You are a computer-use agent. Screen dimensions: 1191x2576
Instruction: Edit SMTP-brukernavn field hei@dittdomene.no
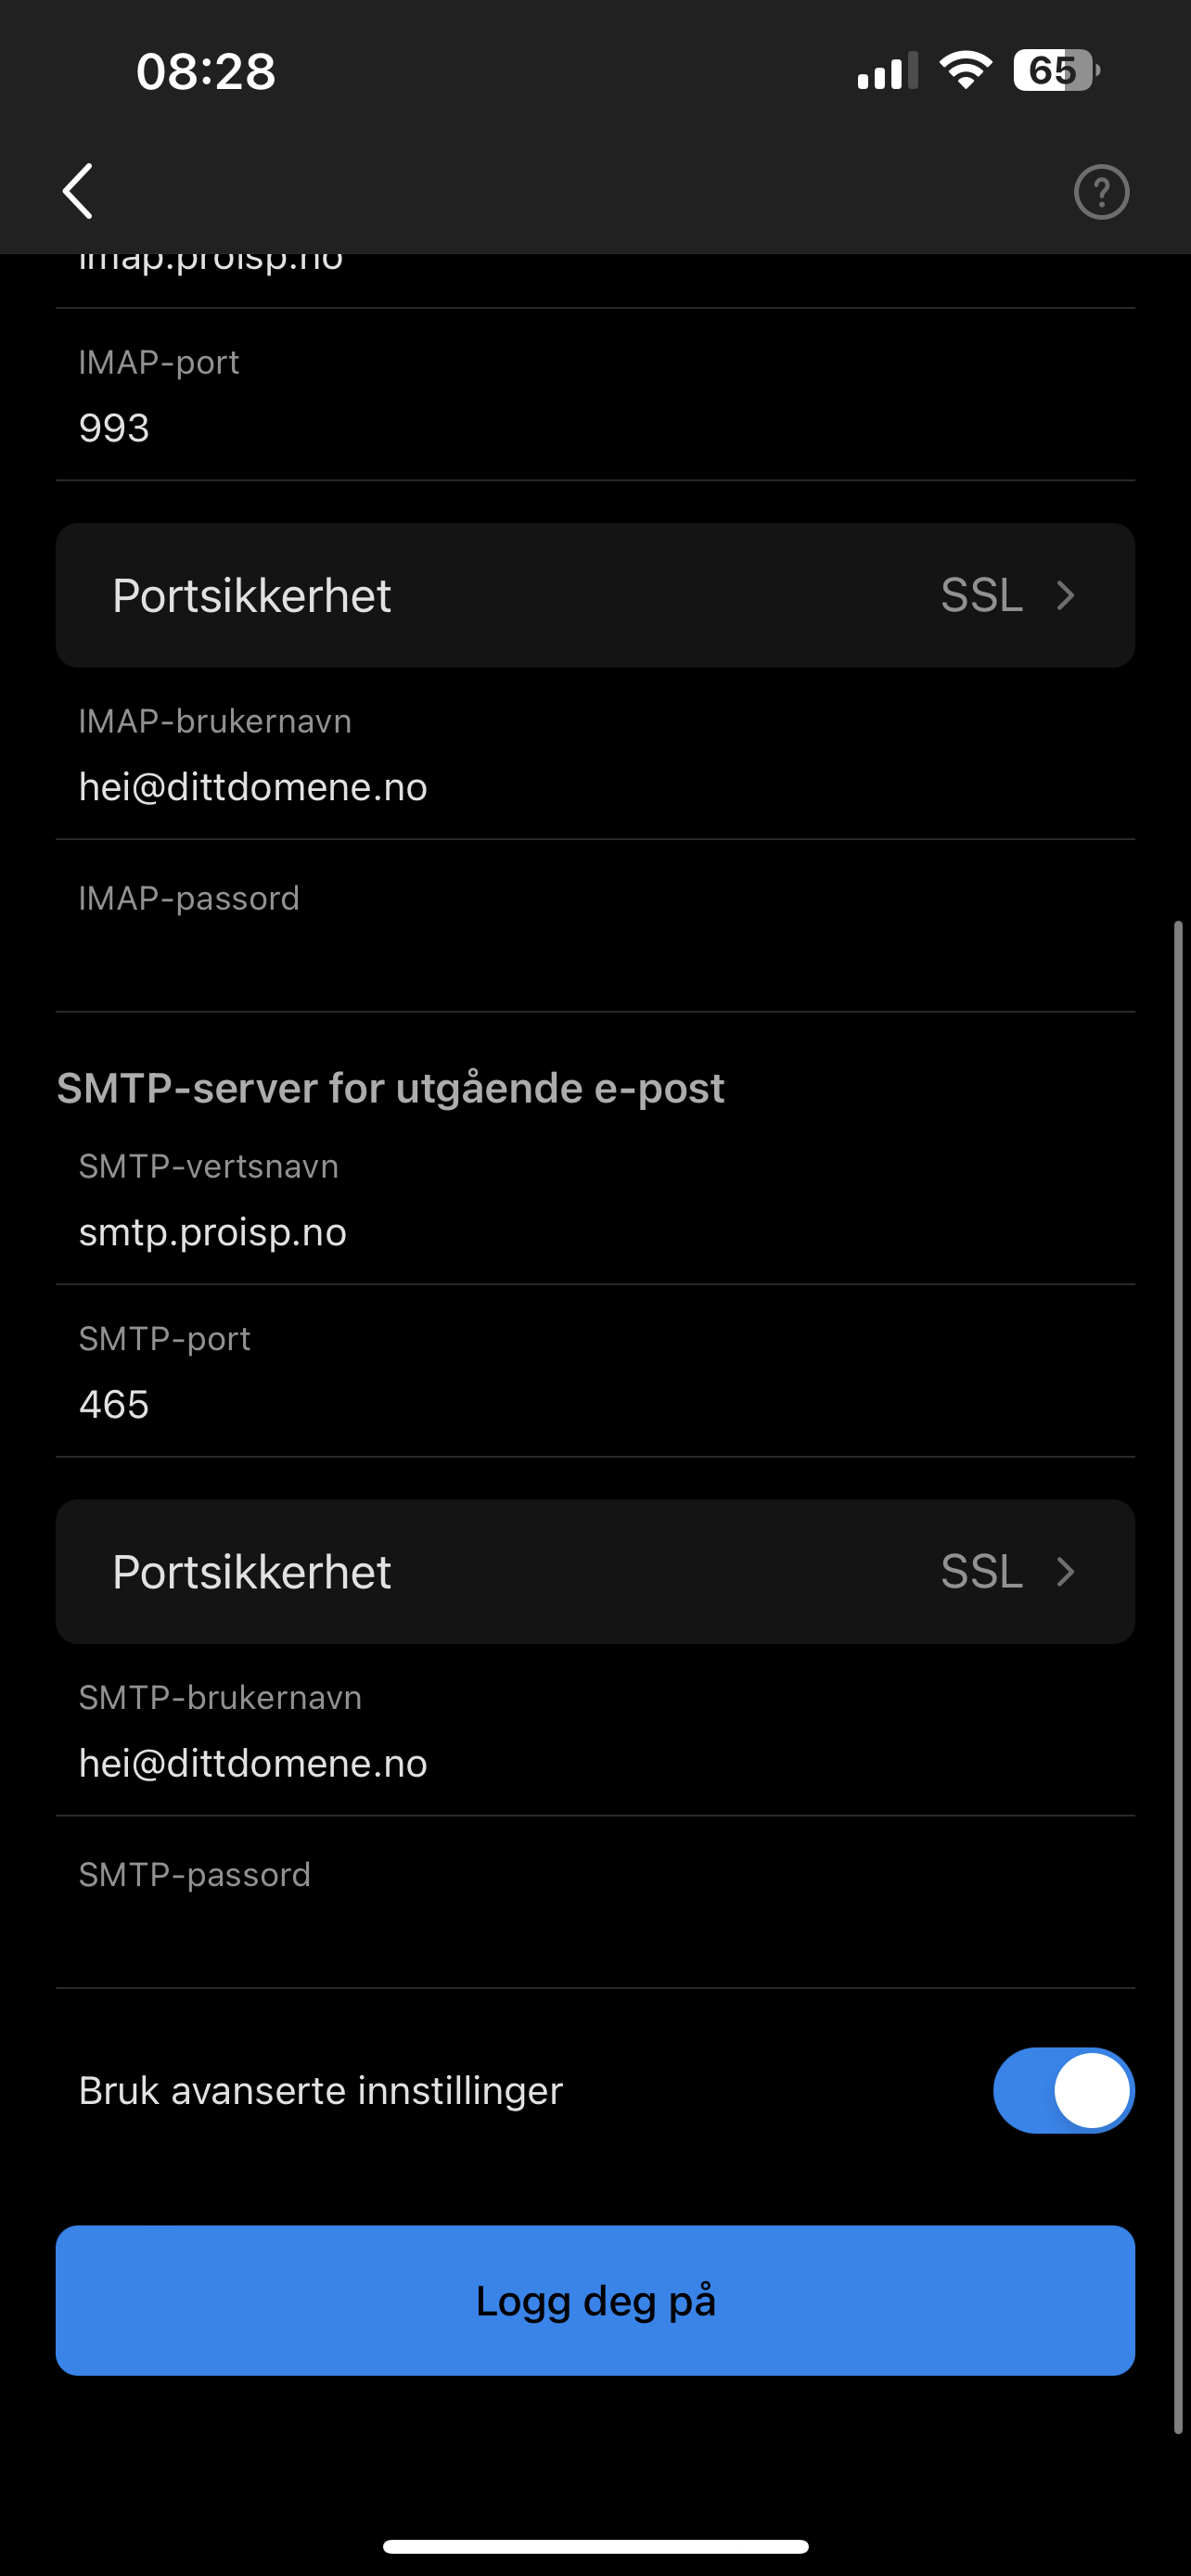pos(595,1730)
